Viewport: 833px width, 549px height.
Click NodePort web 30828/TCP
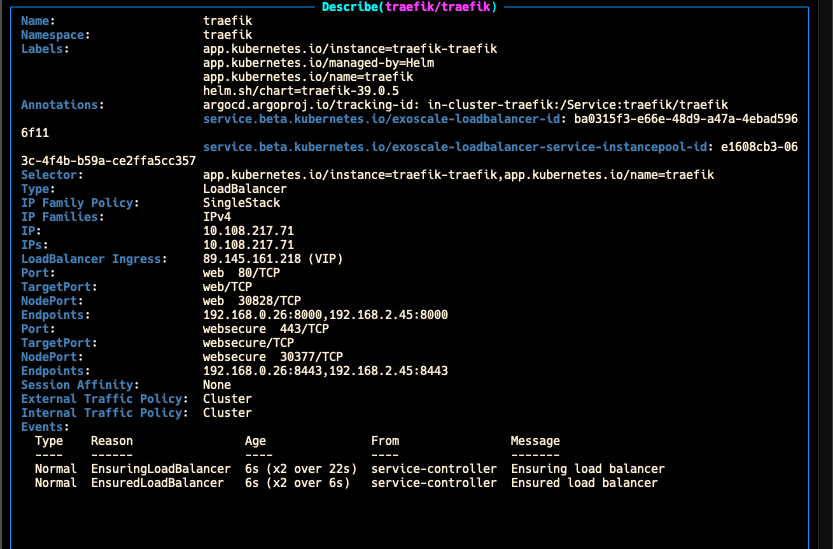click(252, 301)
